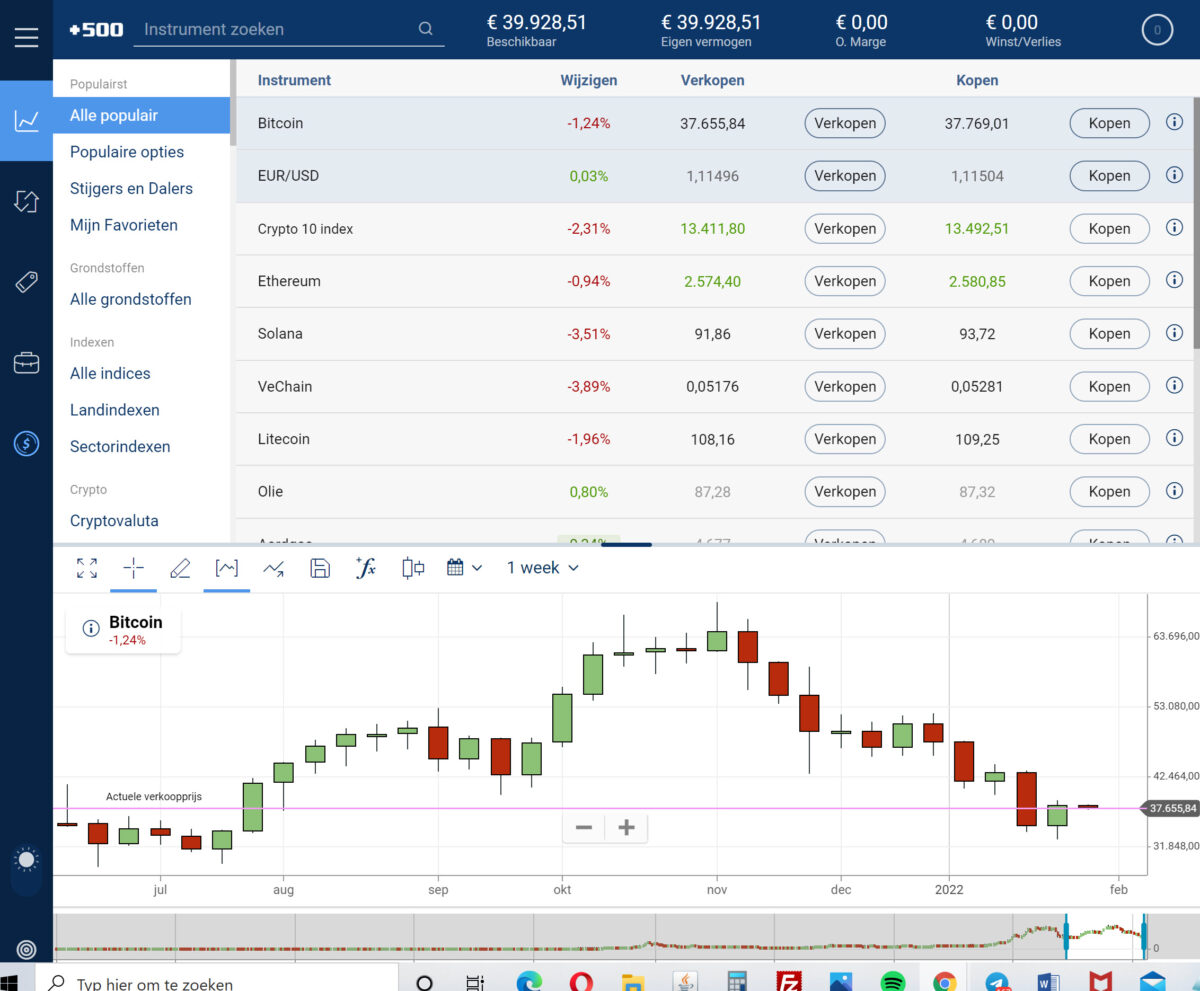Click Verkopen button for VeChain
This screenshot has width=1200, height=991.
(845, 387)
